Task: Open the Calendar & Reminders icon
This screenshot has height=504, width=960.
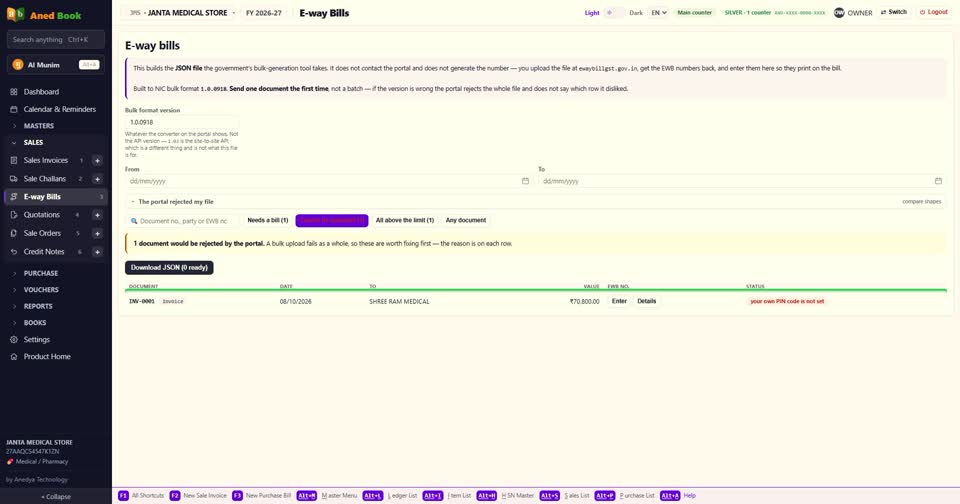Action: pyautogui.click(x=14, y=109)
